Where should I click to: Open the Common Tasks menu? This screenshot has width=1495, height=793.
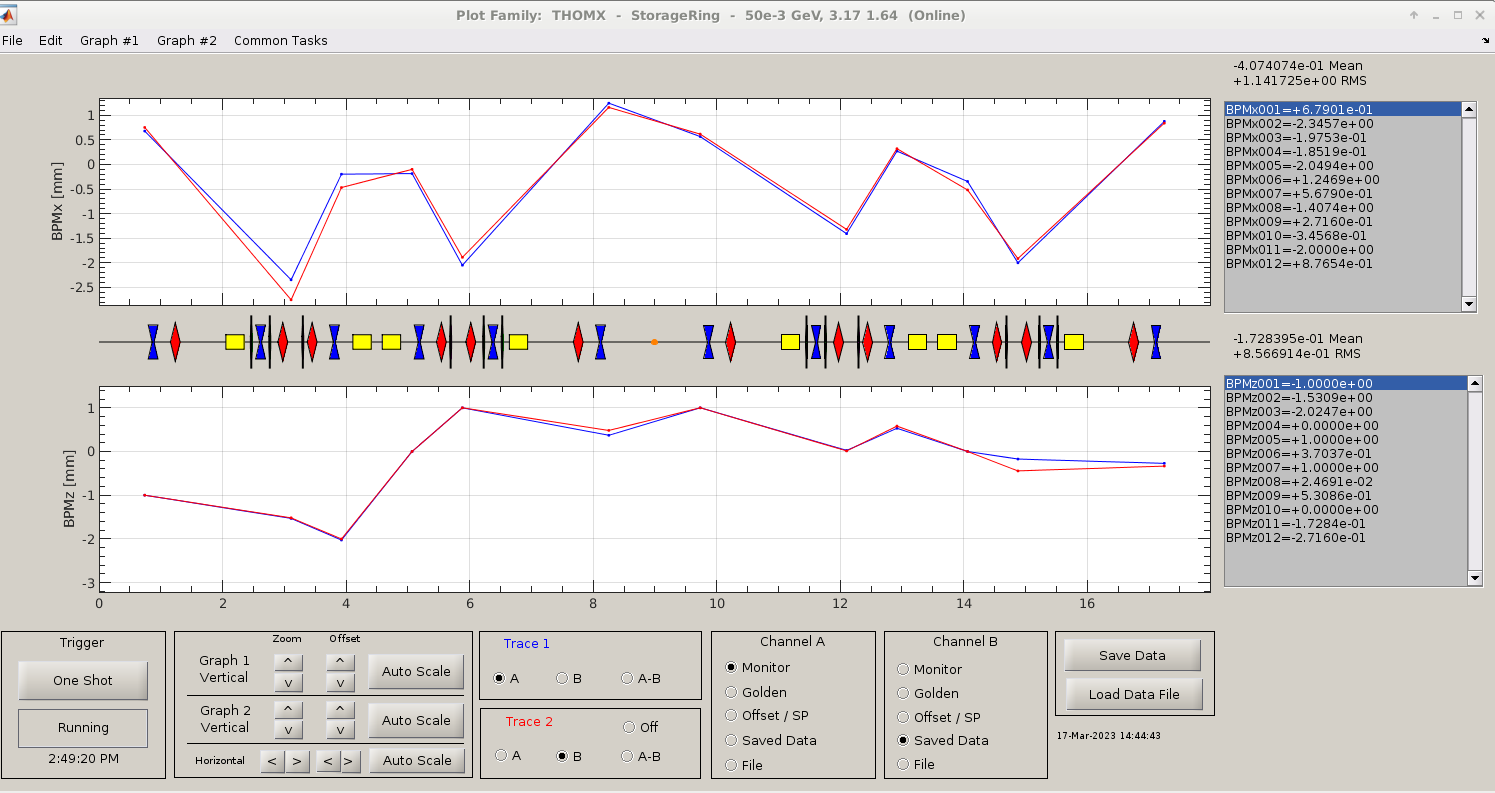[280, 41]
